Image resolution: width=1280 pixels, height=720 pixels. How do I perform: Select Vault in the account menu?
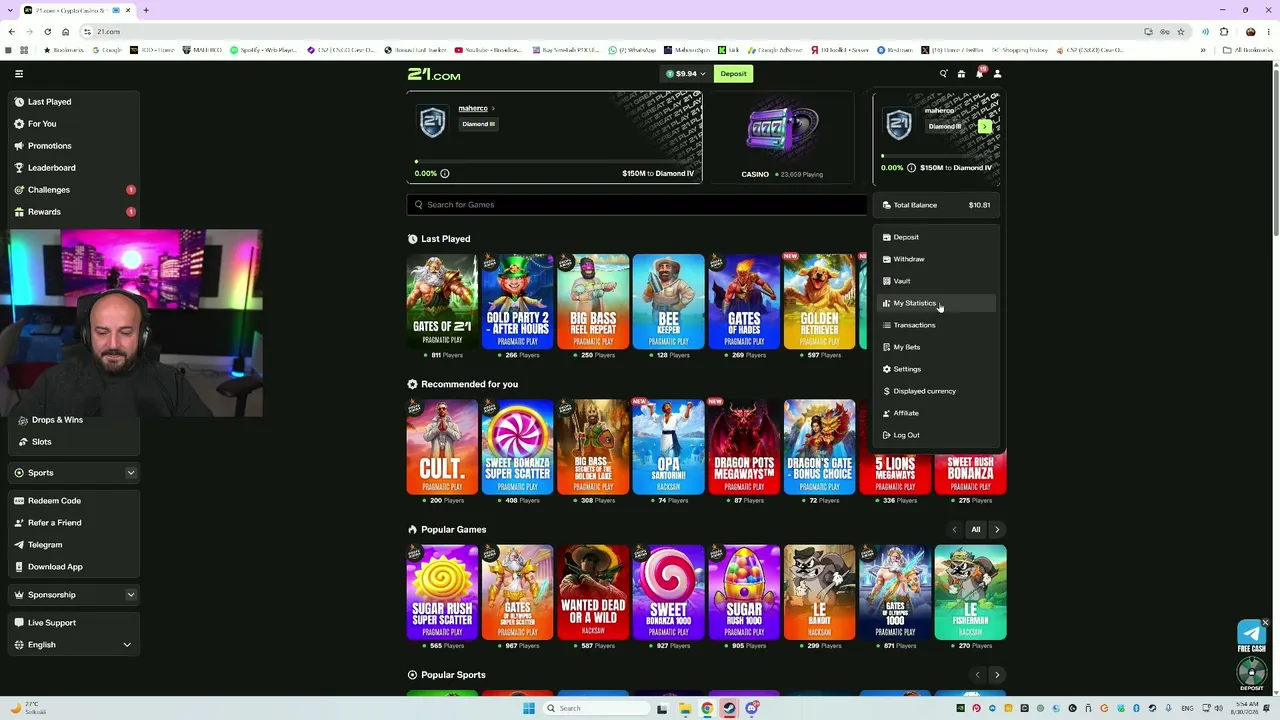937,281
